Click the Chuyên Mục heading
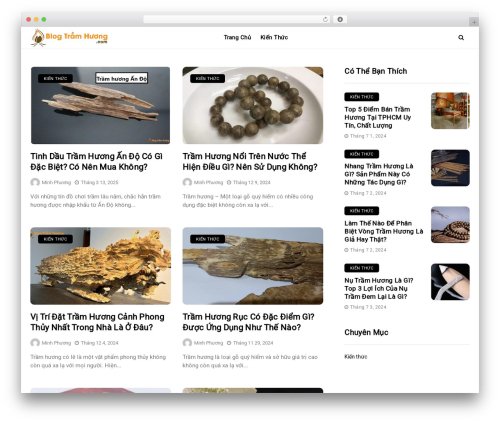500x423 pixels. [366, 332]
